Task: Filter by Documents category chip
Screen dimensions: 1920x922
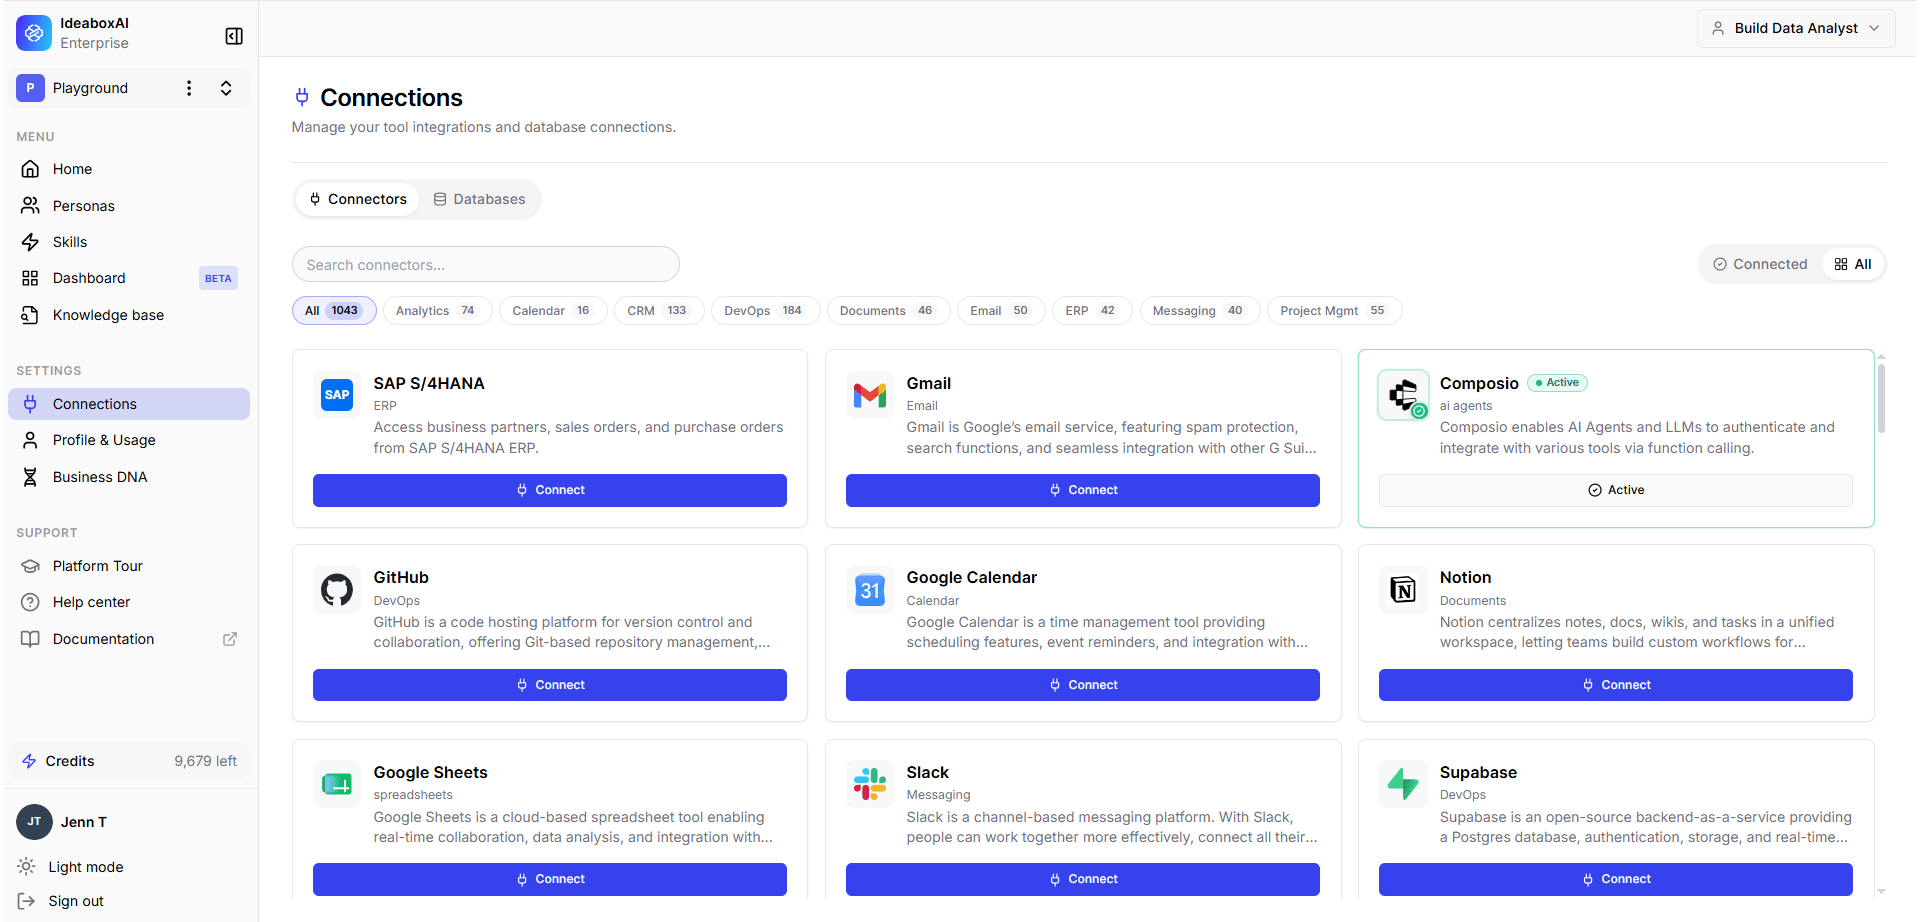Action: tap(888, 311)
